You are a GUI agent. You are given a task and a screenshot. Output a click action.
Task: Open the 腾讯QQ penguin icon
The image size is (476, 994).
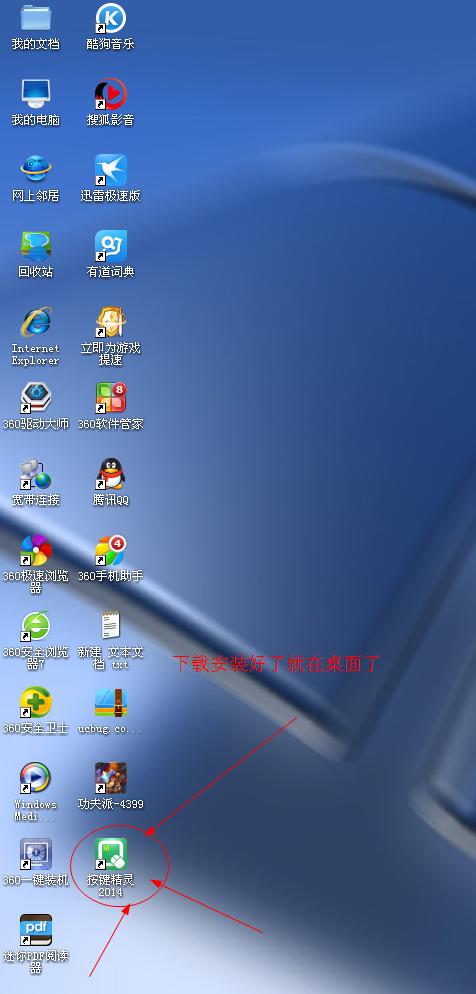[111, 474]
